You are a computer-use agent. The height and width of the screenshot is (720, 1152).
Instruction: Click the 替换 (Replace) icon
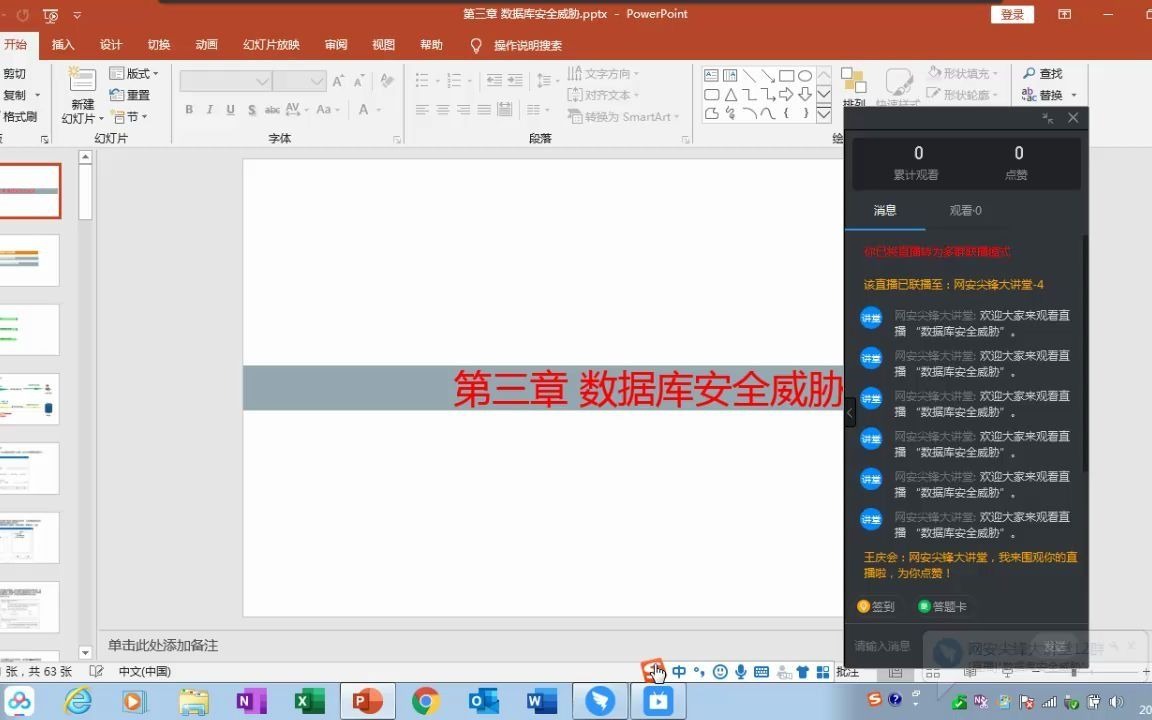pyautogui.click(x=1048, y=93)
